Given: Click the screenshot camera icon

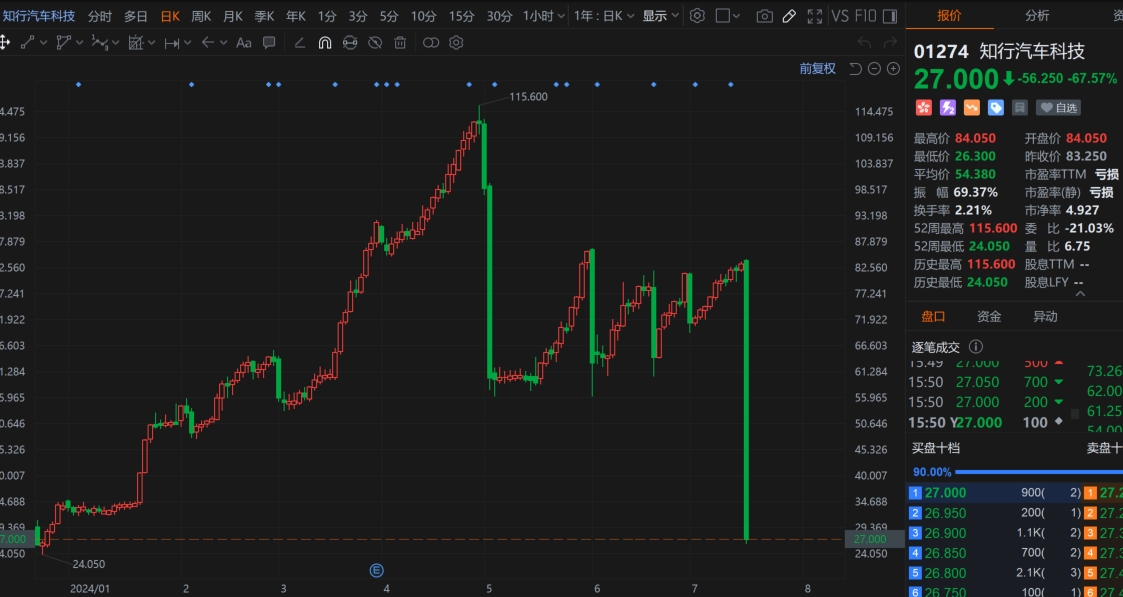Looking at the screenshot, I should 764,16.
